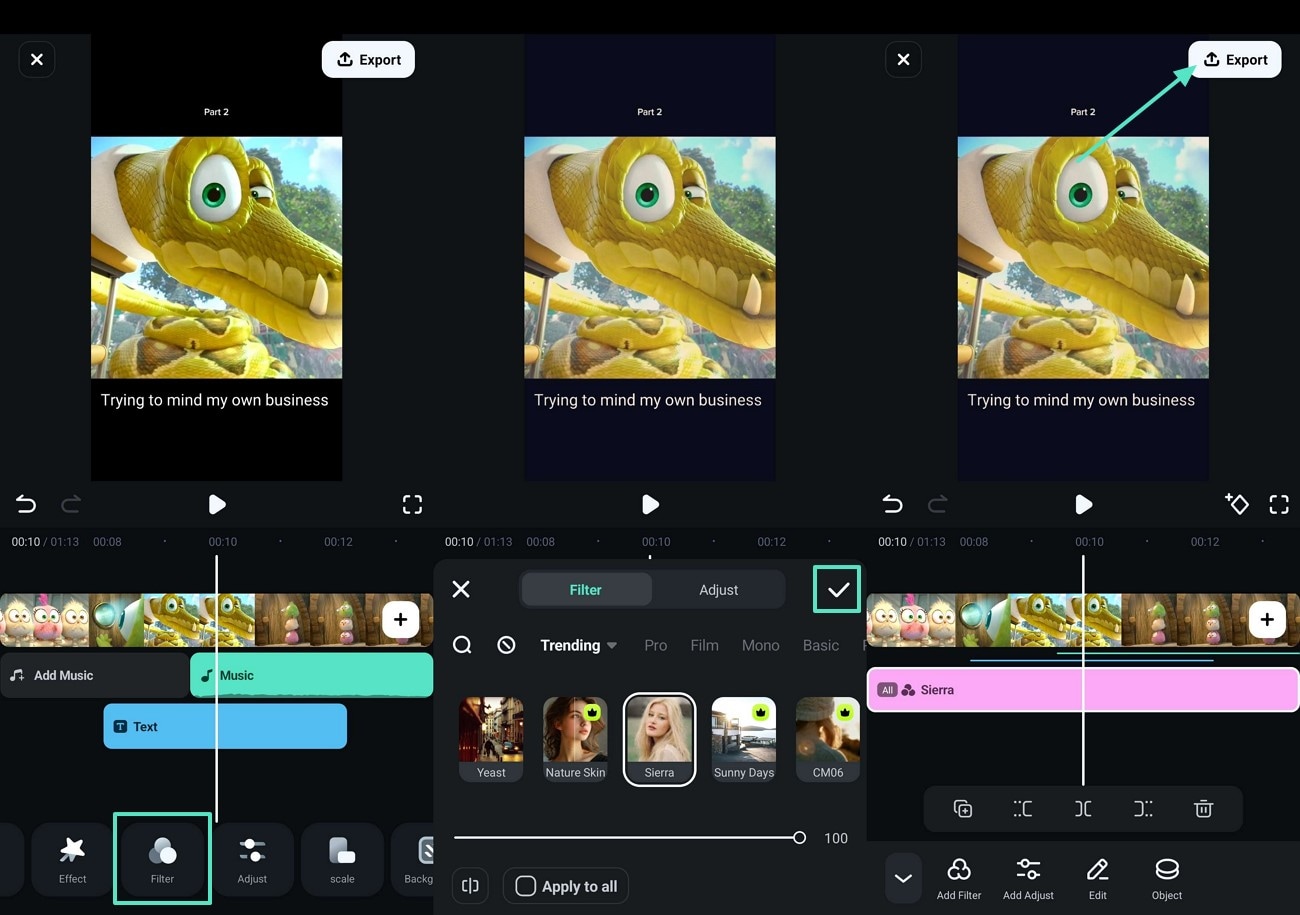Open the Pro filter category
This screenshot has width=1300, height=915.
[x=656, y=645]
